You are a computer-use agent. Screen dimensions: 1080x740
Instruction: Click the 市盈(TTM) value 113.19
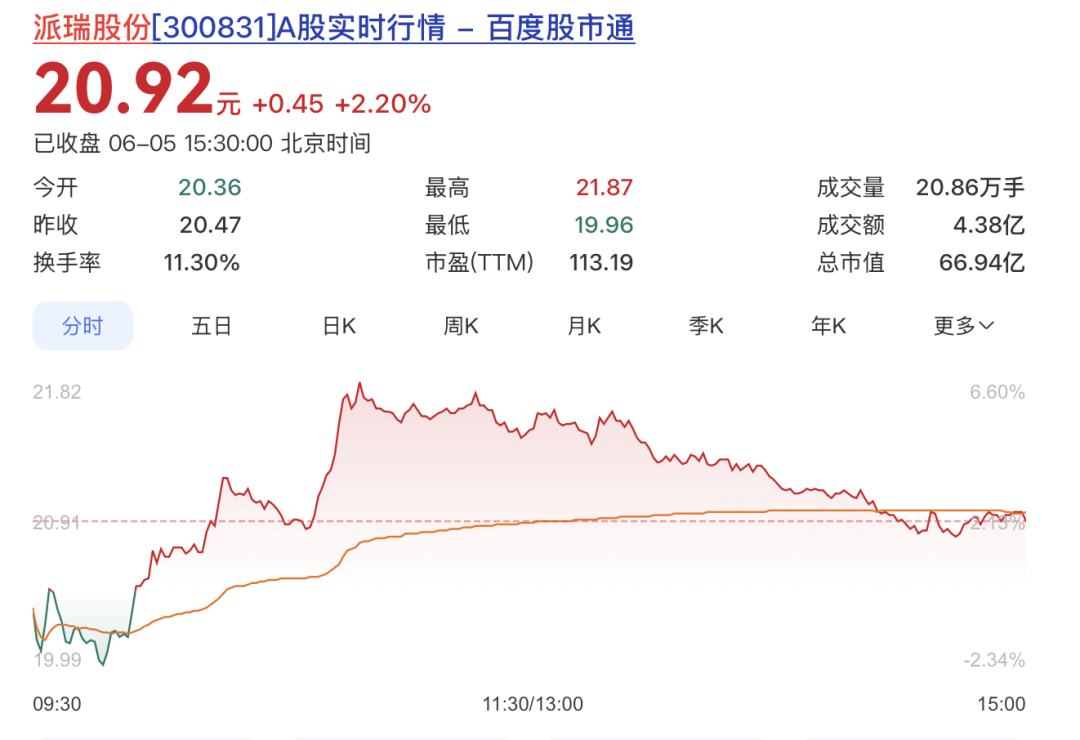(x=601, y=263)
